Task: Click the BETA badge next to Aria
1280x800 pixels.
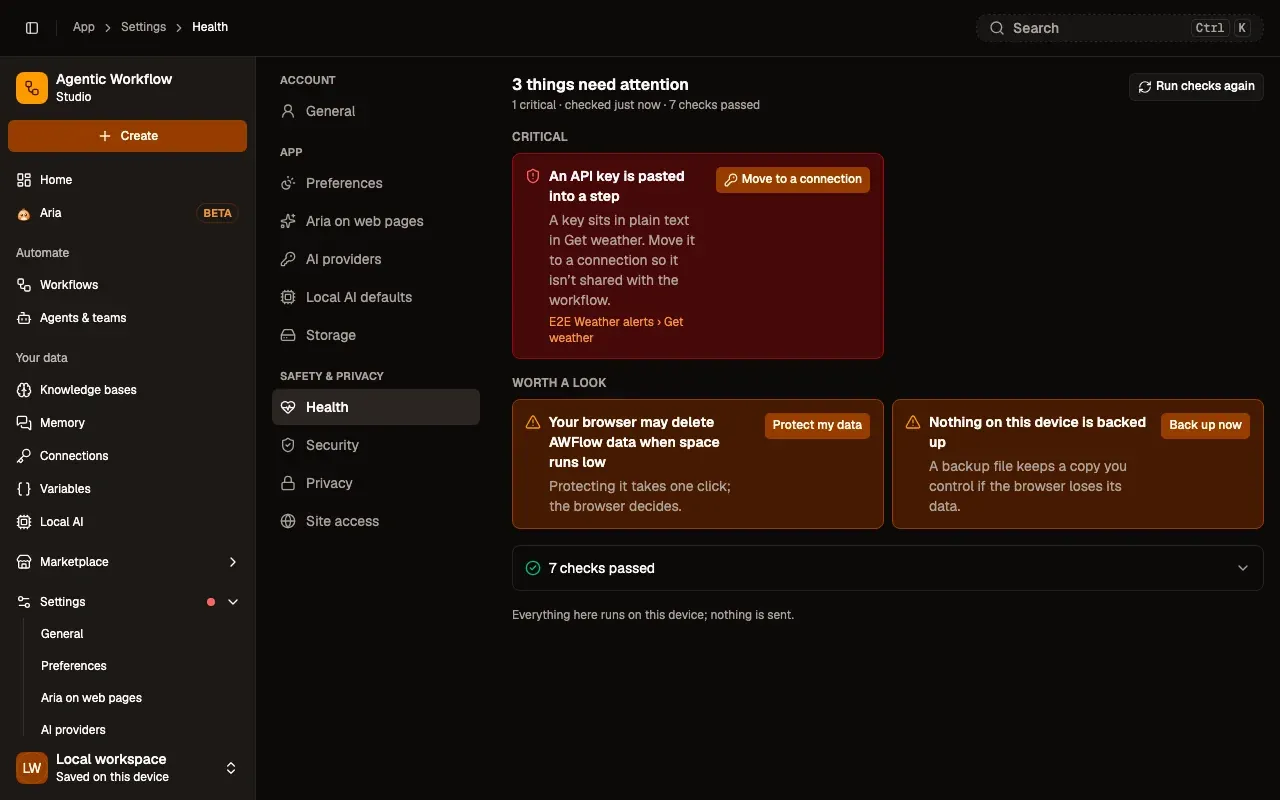Action: (x=217, y=213)
